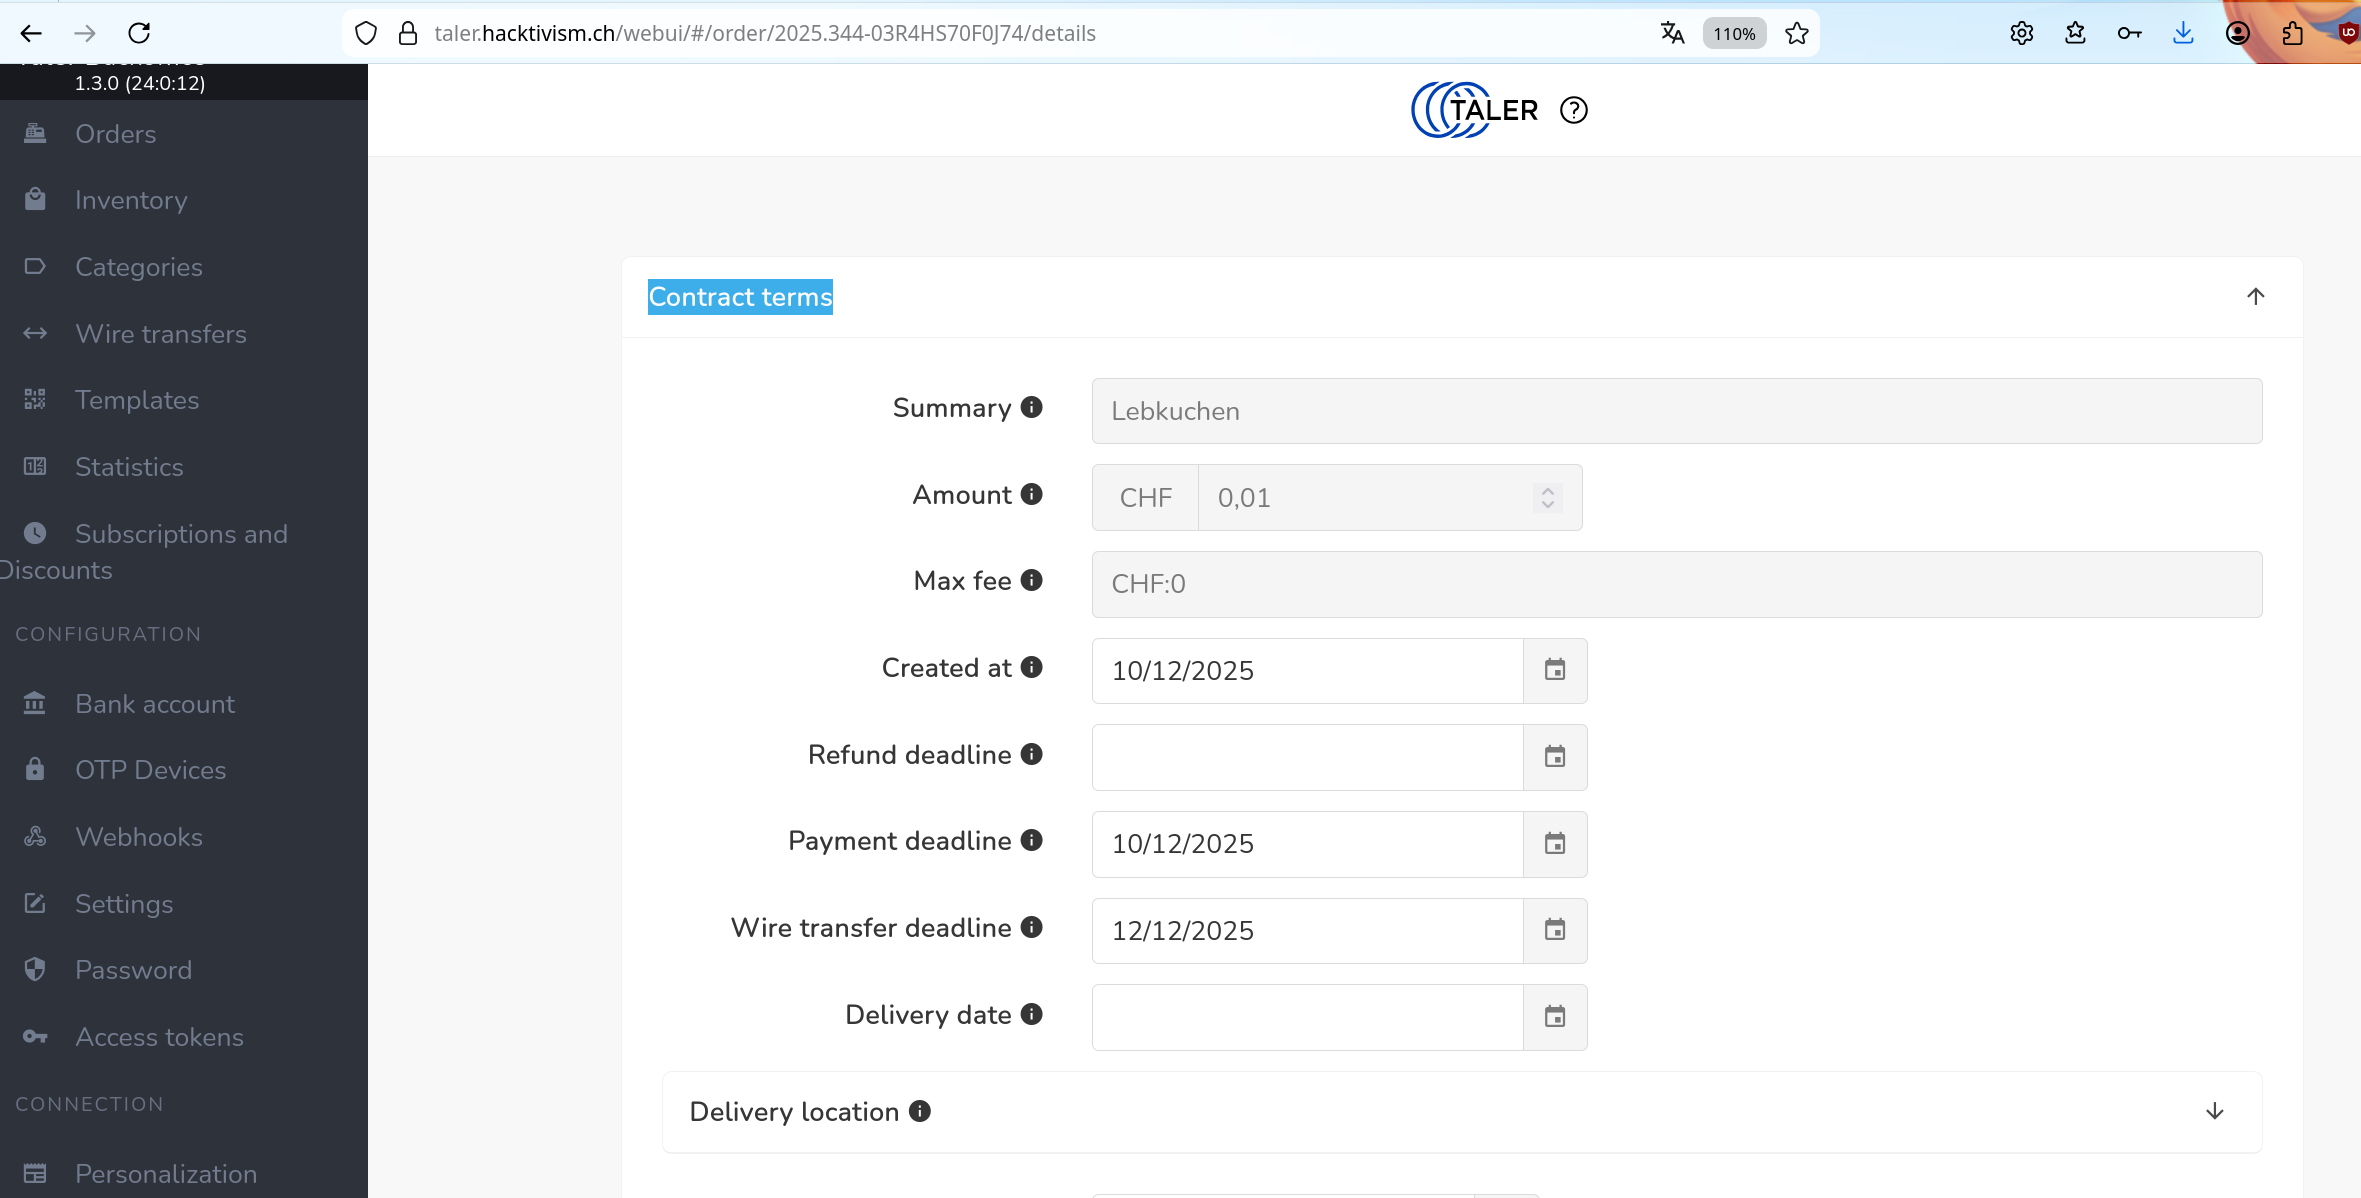The image size is (2361, 1198).
Task: Click the Payment deadline date field
Action: click(x=1306, y=844)
